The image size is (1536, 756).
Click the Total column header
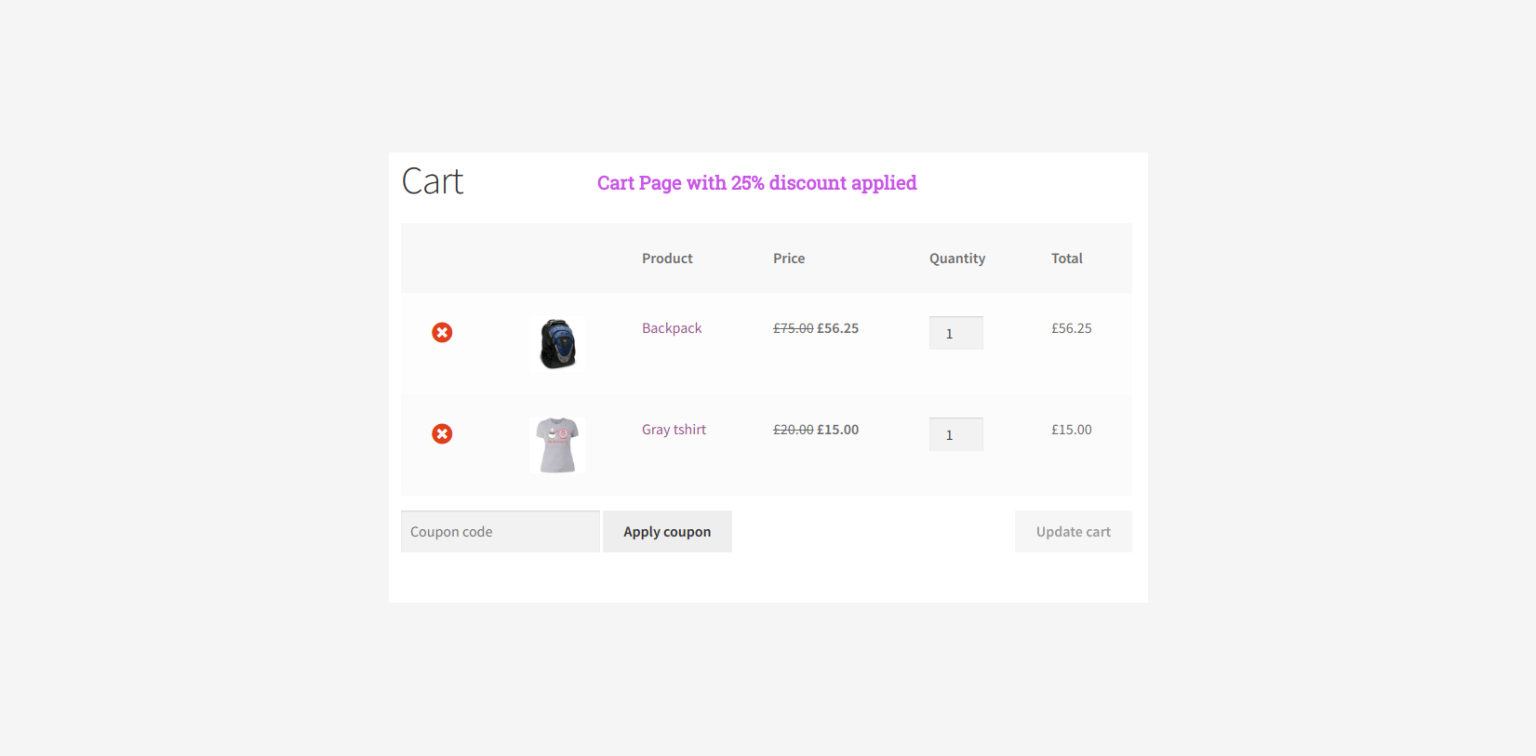(1066, 258)
